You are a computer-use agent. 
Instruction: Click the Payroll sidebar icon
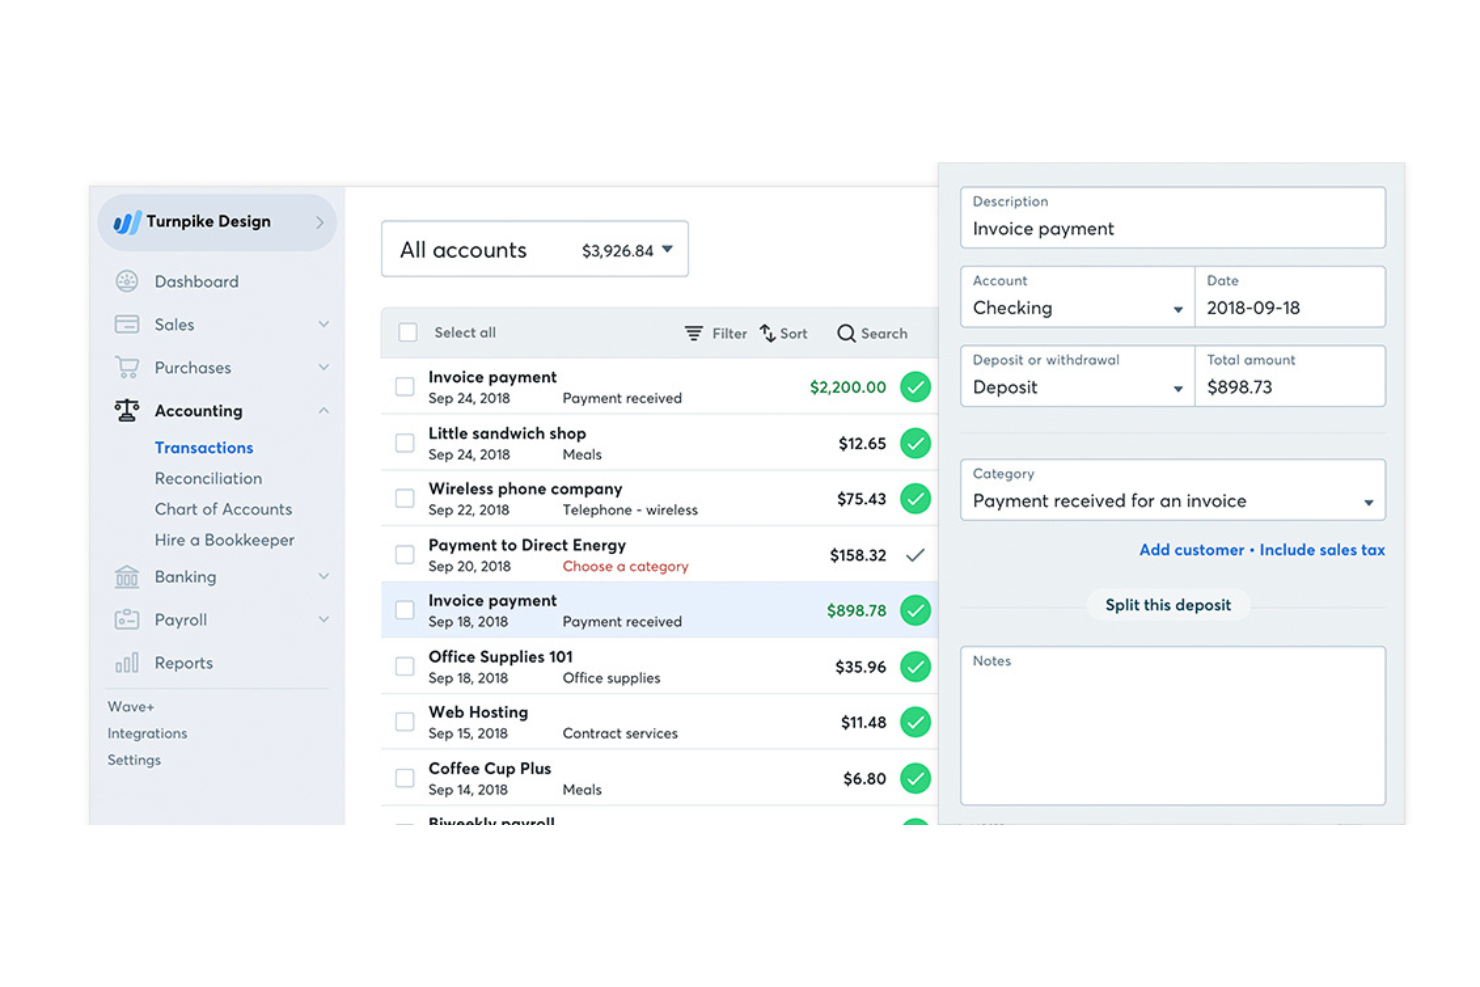click(127, 619)
